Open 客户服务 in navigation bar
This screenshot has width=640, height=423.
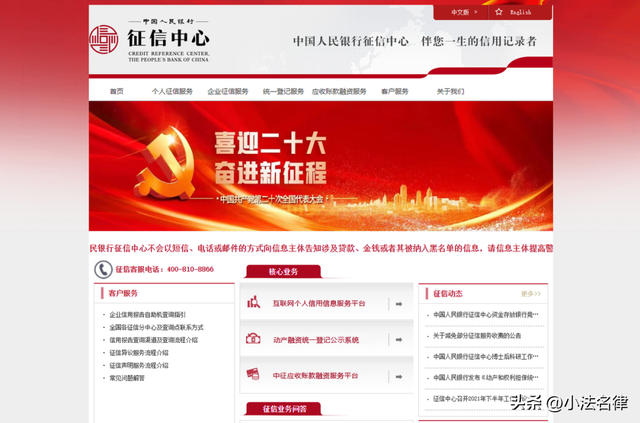(395, 91)
